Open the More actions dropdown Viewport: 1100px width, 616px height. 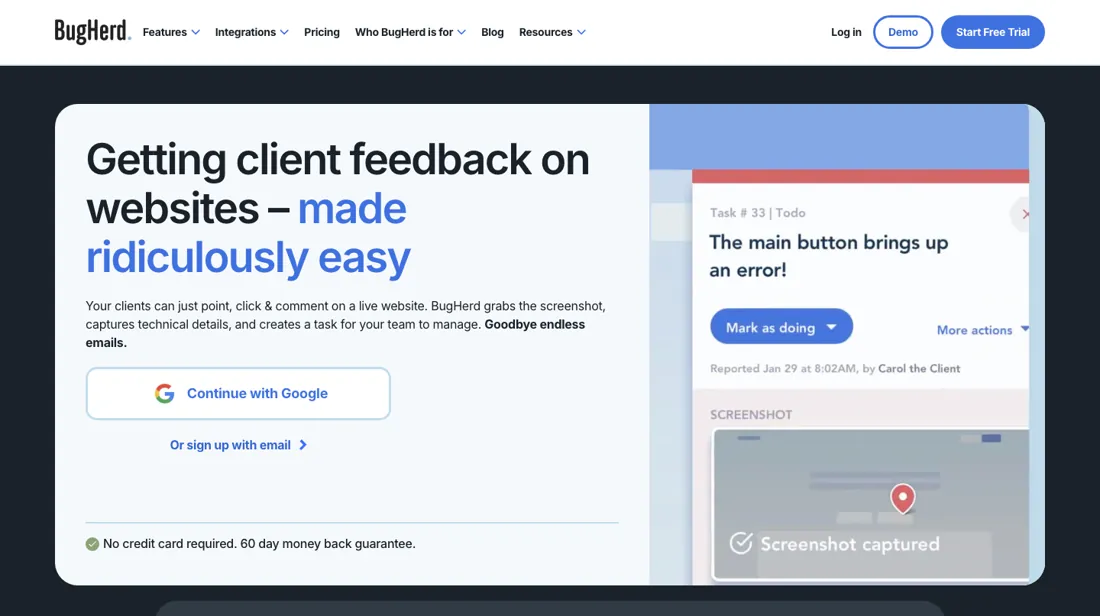(983, 330)
